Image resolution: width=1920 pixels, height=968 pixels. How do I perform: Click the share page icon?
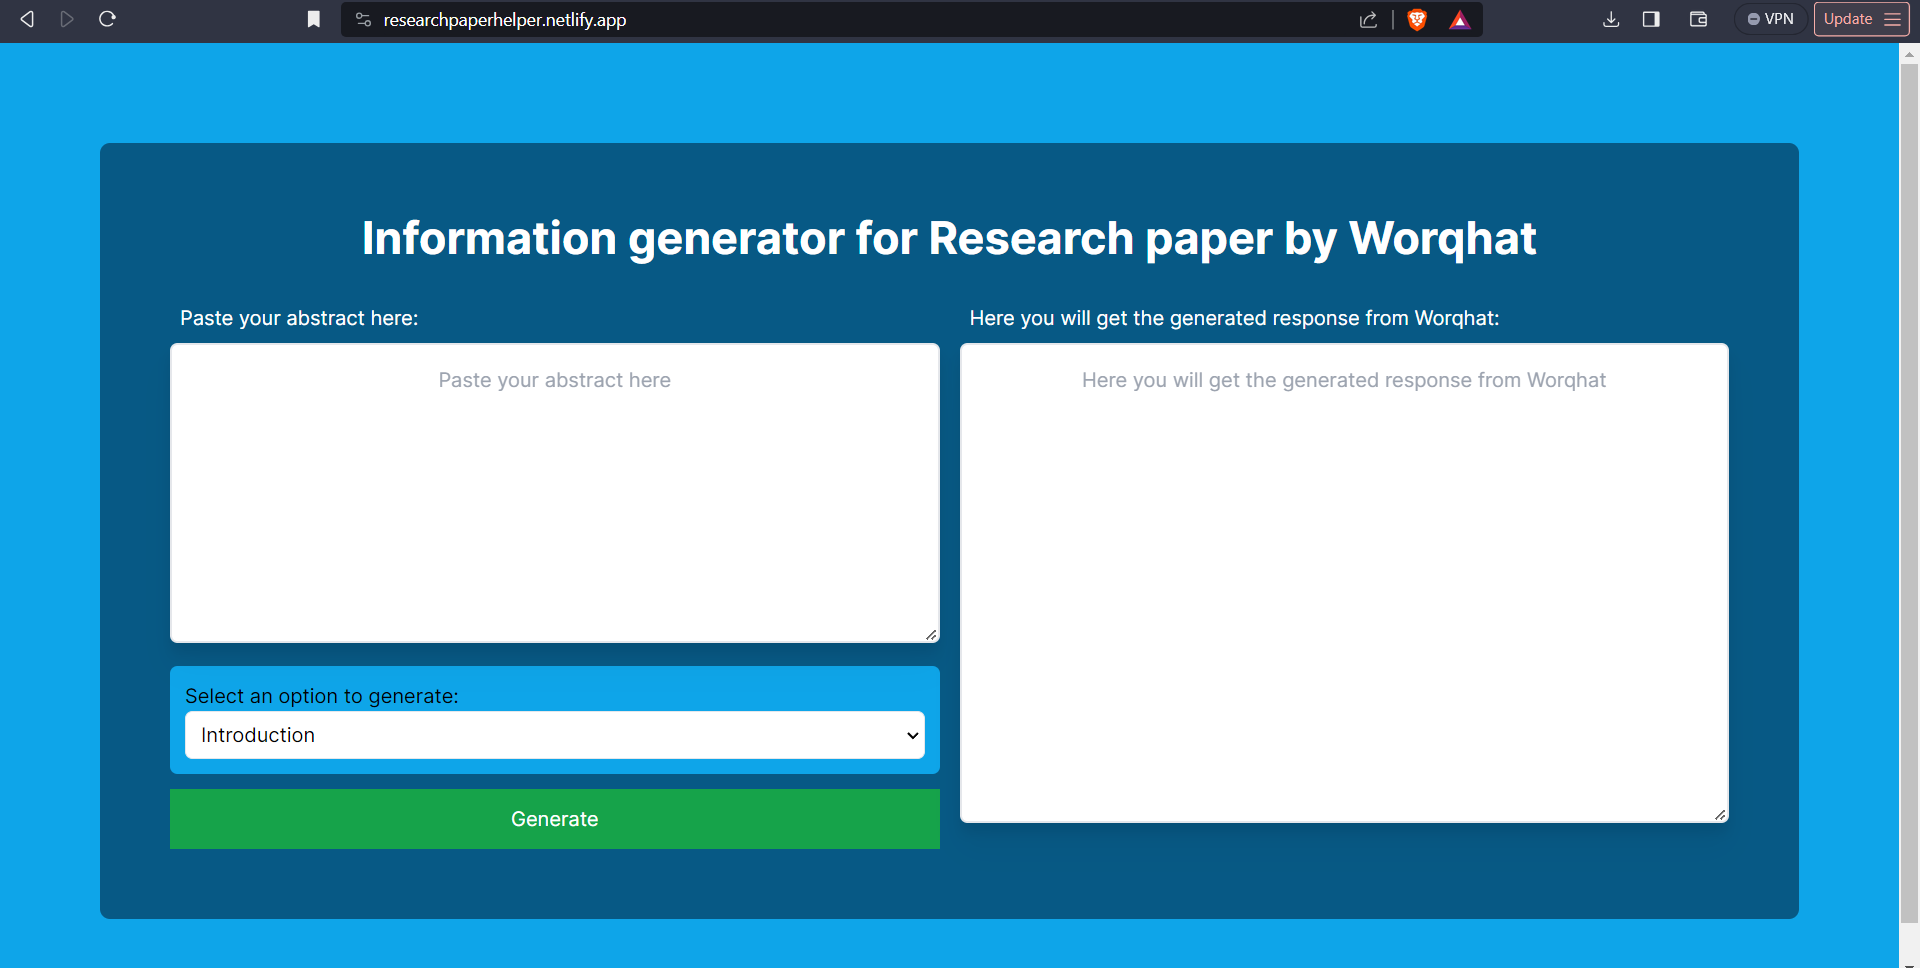tap(1368, 20)
